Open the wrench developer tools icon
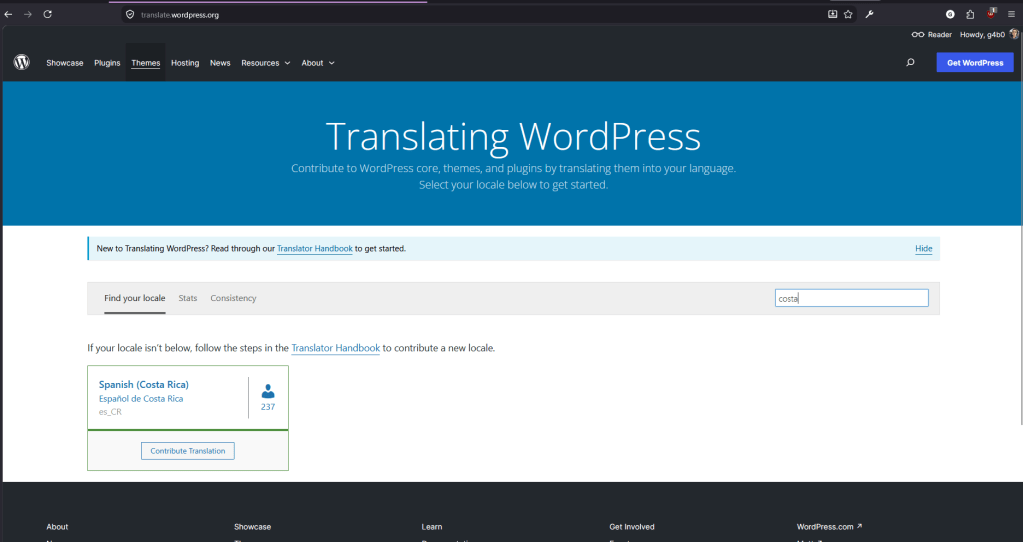Screen dimensions: 1023x542 [870, 14]
